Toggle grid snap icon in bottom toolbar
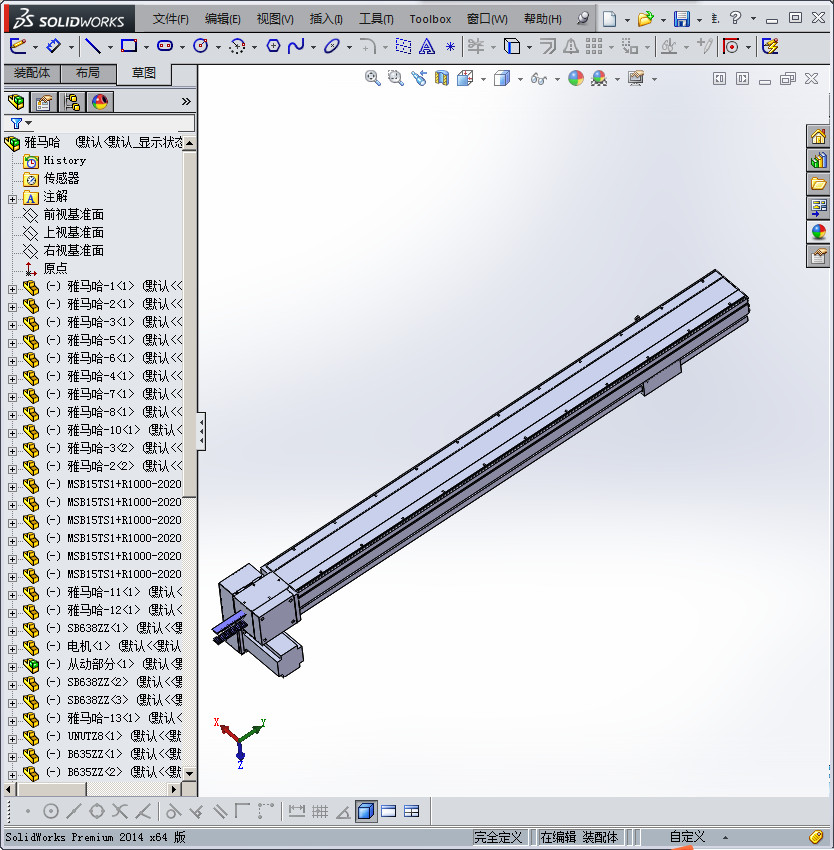This screenshot has height=850, width=834. pyautogui.click(x=320, y=811)
